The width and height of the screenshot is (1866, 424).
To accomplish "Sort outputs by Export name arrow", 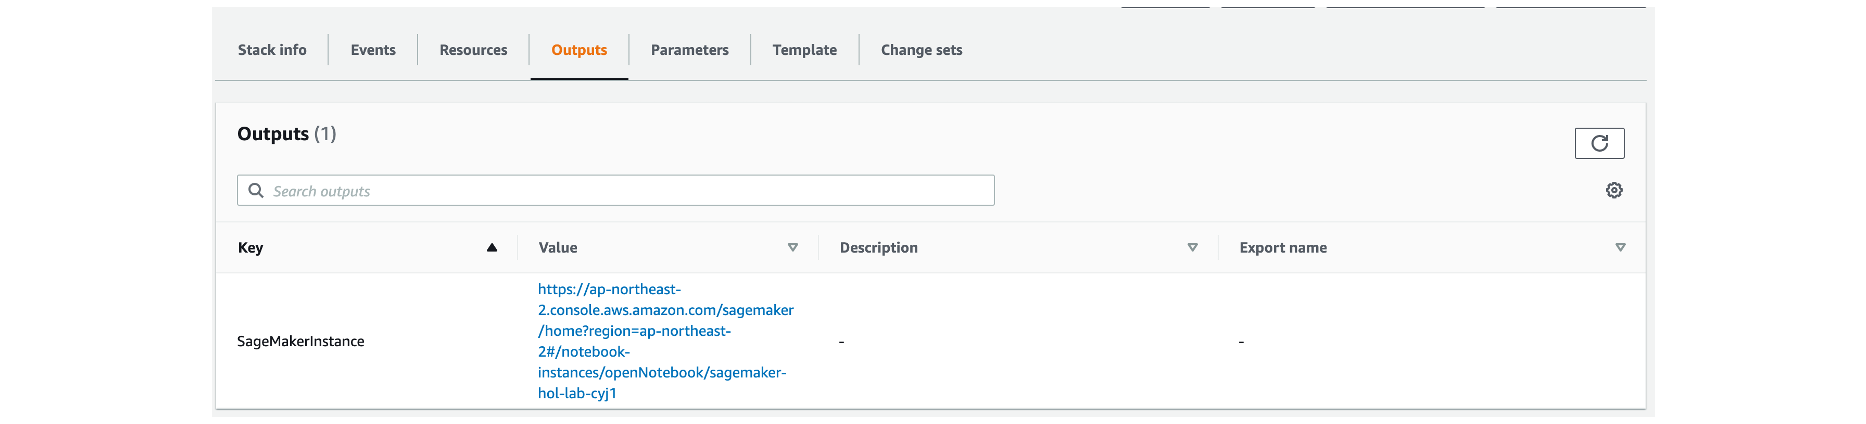I will (1620, 247).
